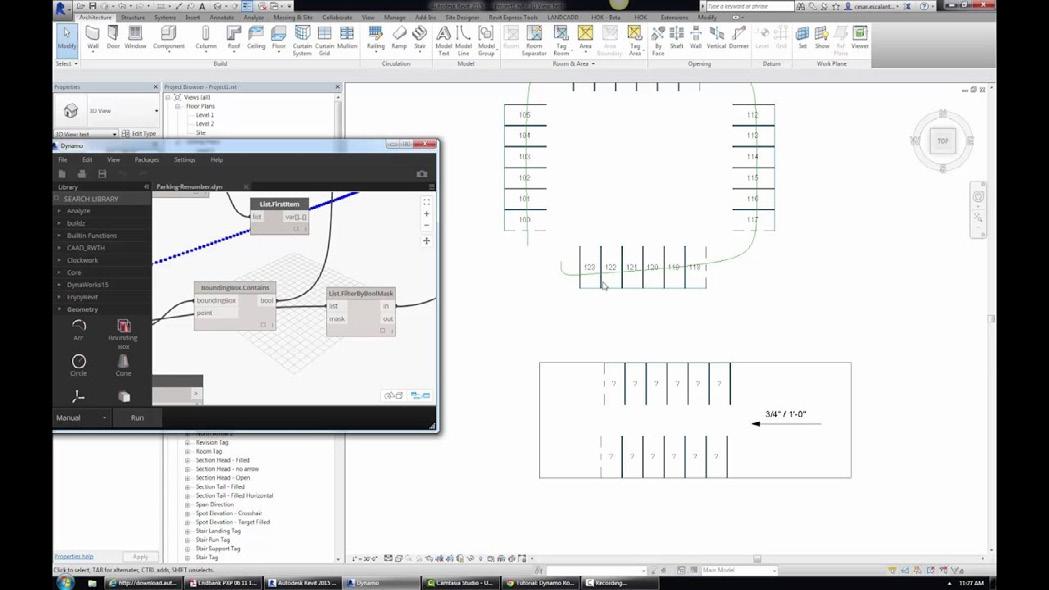
Task: Expand the Clockwork library category
Action: (x=82, y=260)
